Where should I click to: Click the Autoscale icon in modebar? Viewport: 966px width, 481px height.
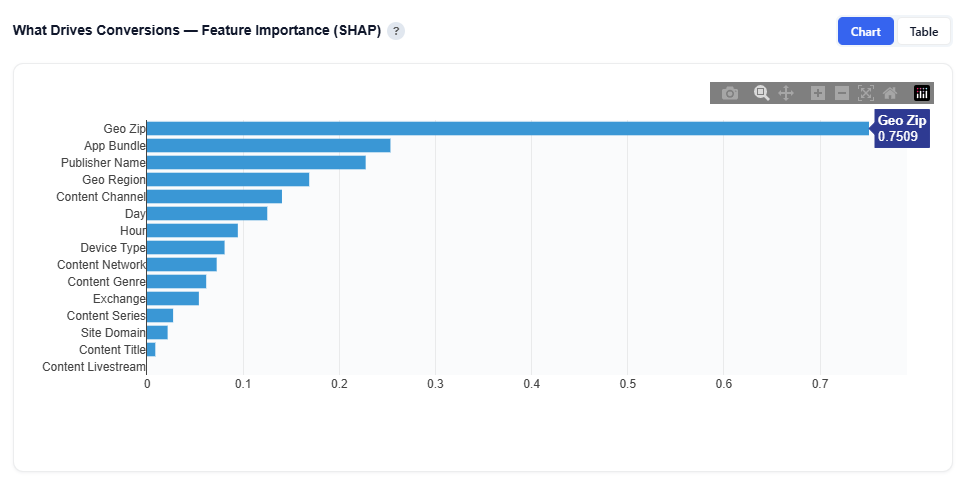(x=866, y=93)
